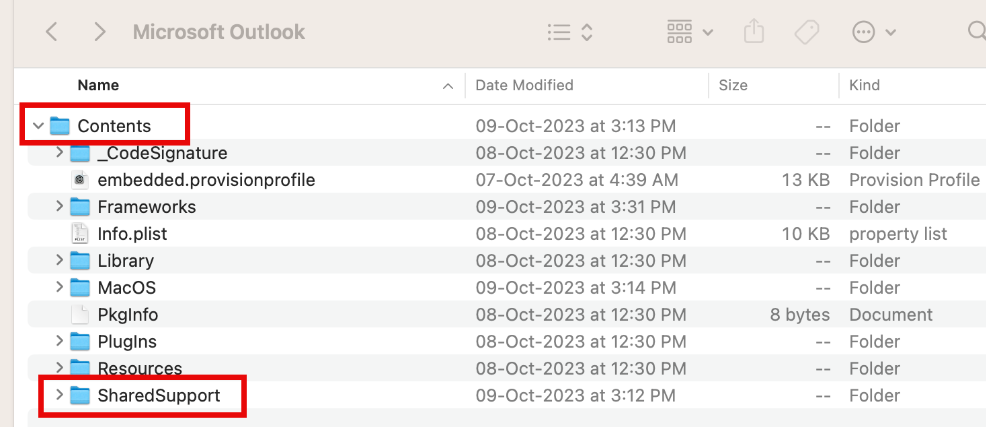Collapse the Contents folder
The height and width of the screenshot is (427, 986).
[38, 126]
